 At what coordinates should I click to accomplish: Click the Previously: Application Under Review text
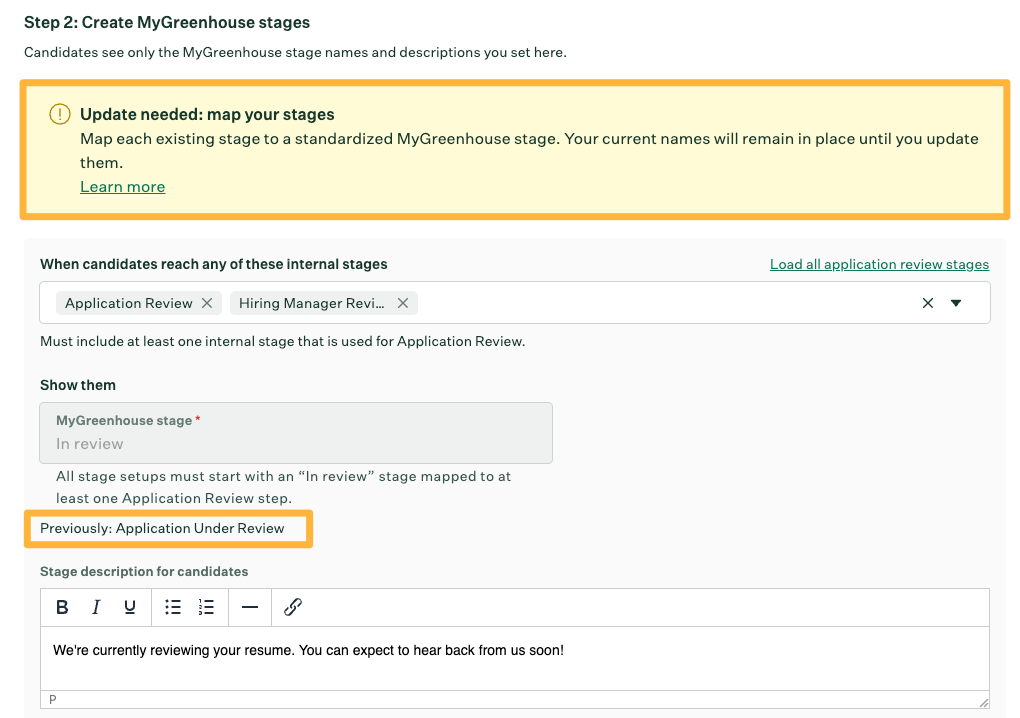tap(162, 528)
